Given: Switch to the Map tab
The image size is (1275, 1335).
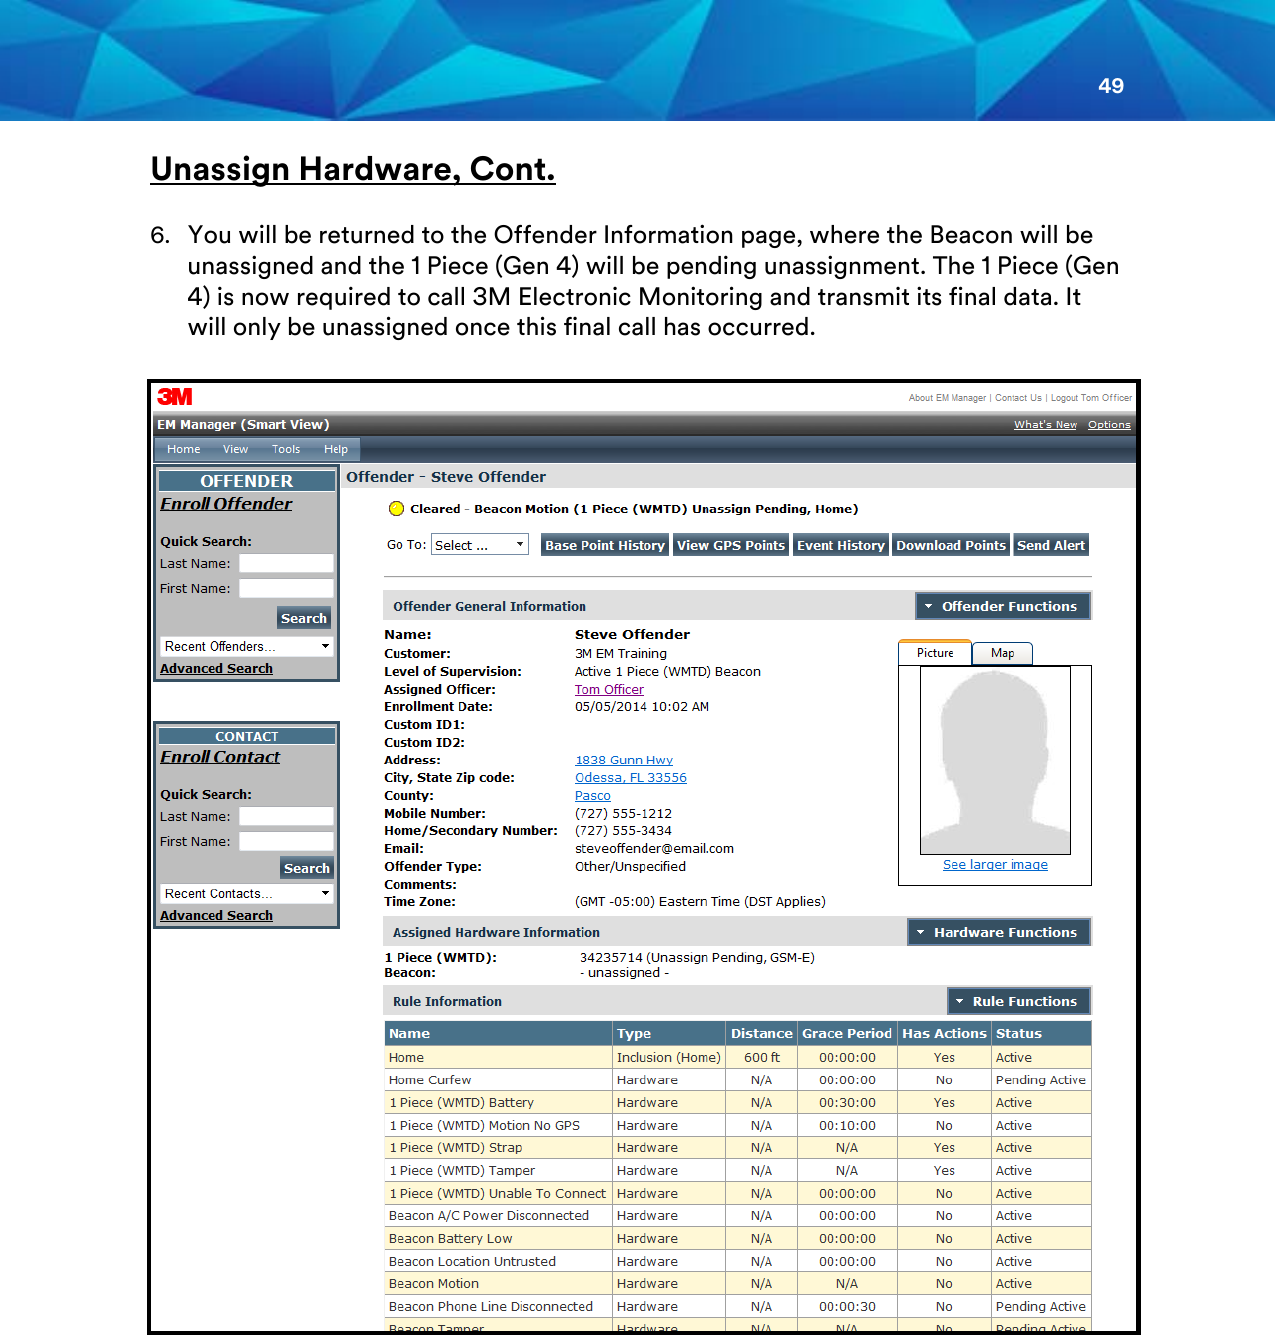Looking at the screenshot, I should click(x=1002, y=653).
